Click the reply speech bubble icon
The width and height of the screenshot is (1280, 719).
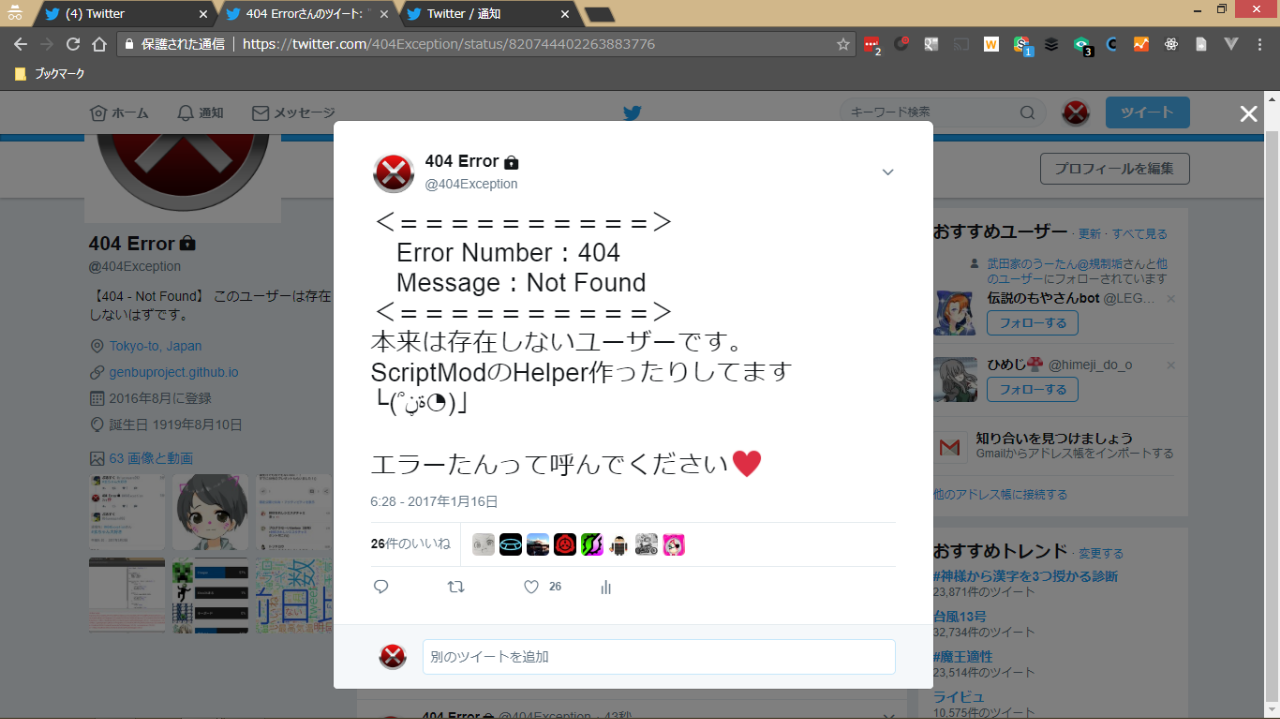[x=381, y=587]
